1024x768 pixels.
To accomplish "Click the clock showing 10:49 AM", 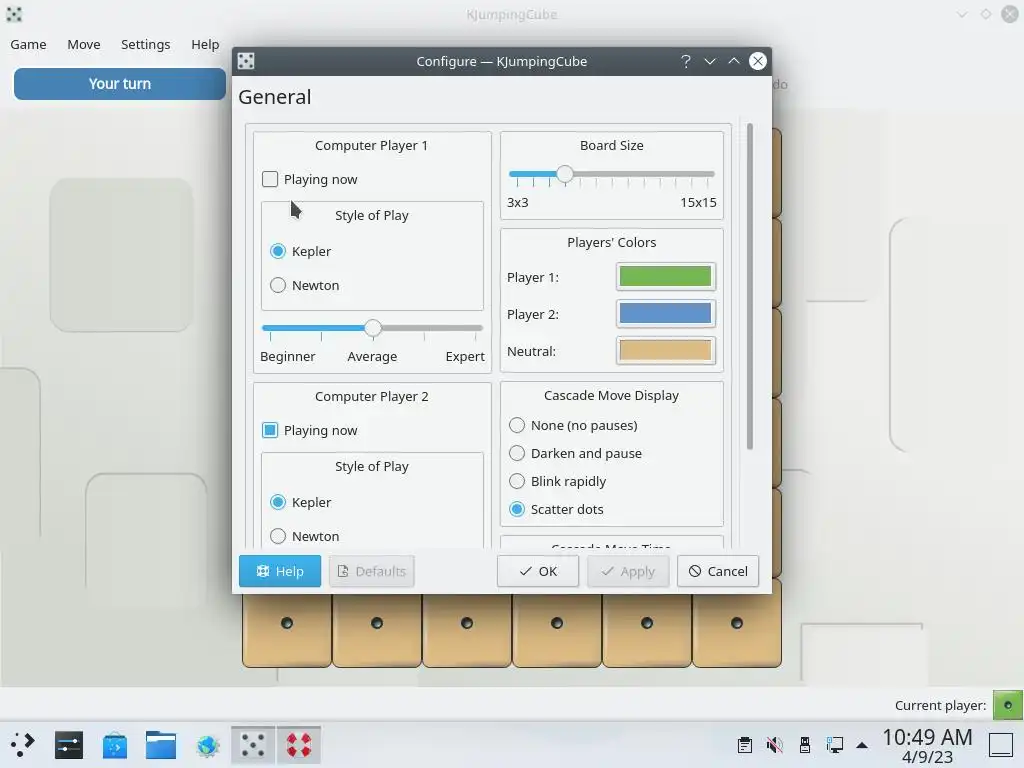I will [927, 737].
